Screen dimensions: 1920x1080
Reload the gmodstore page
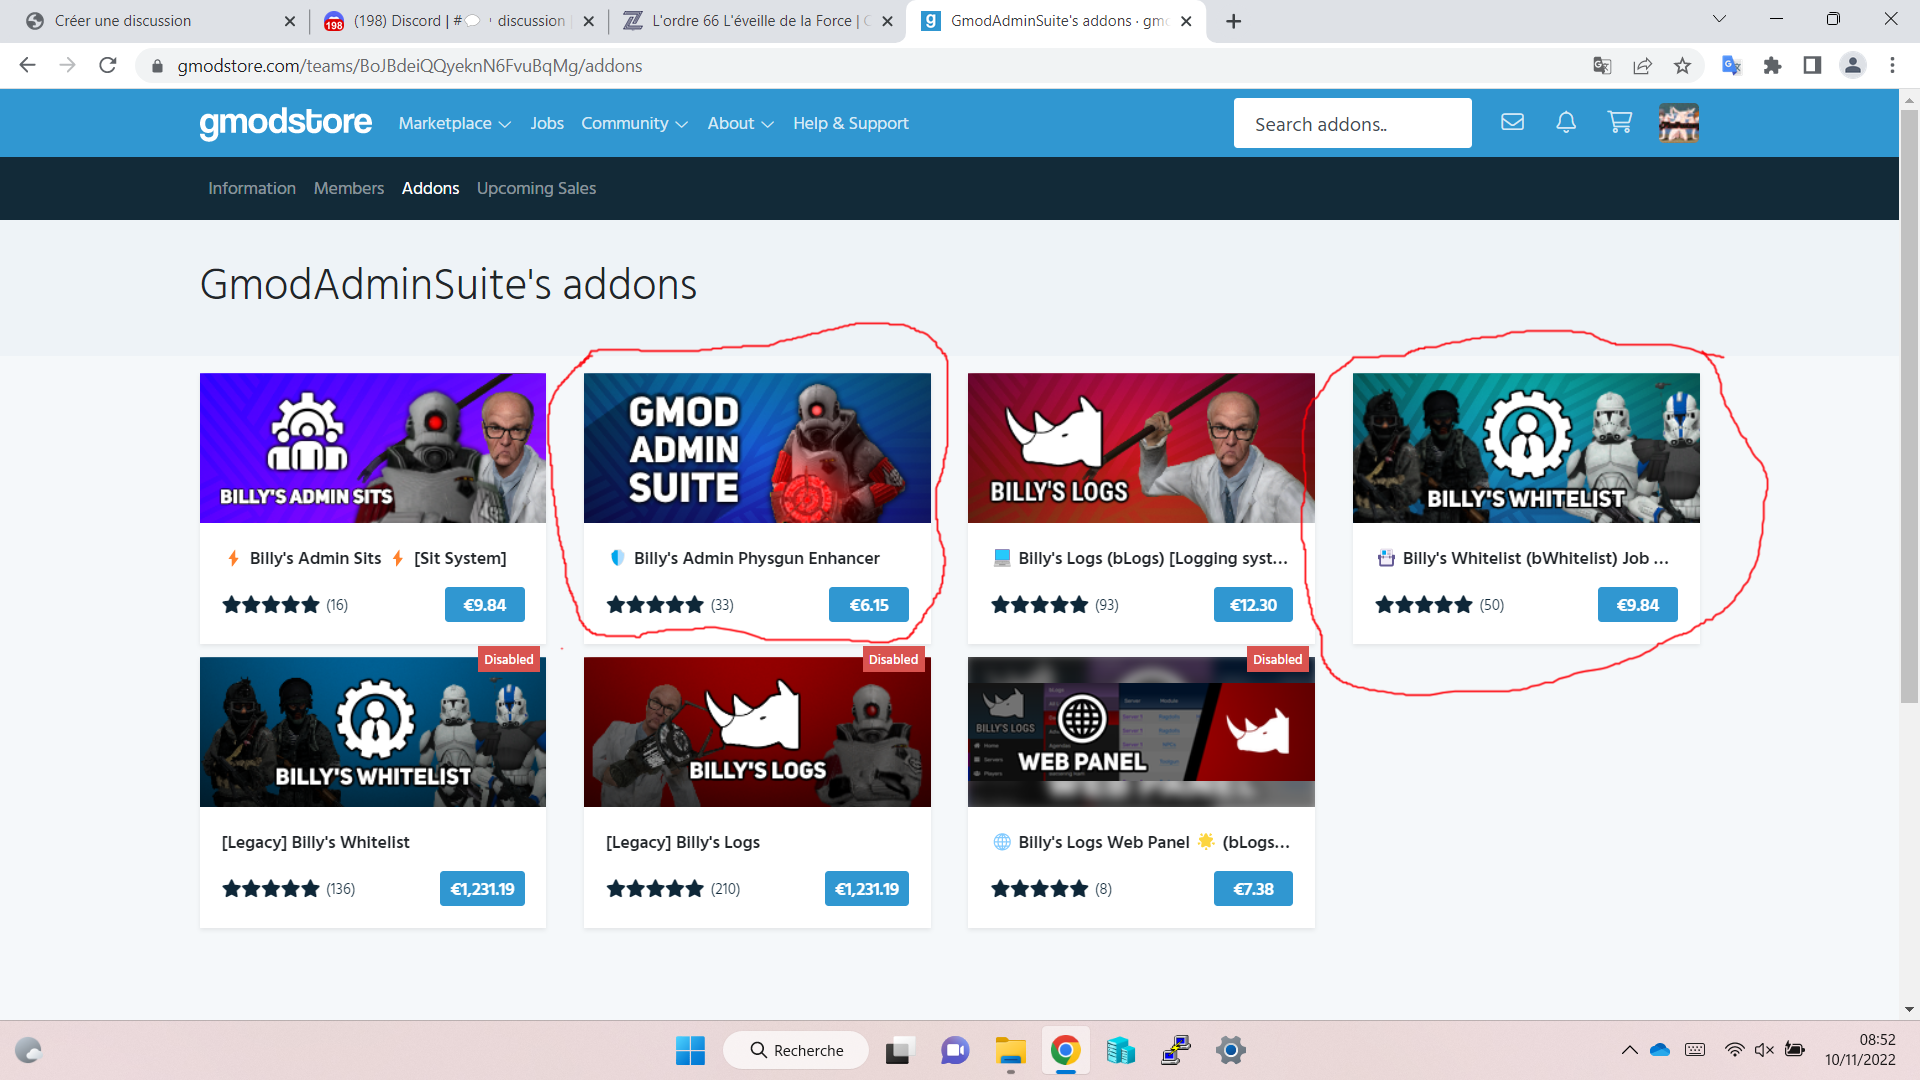pos(108,65)
